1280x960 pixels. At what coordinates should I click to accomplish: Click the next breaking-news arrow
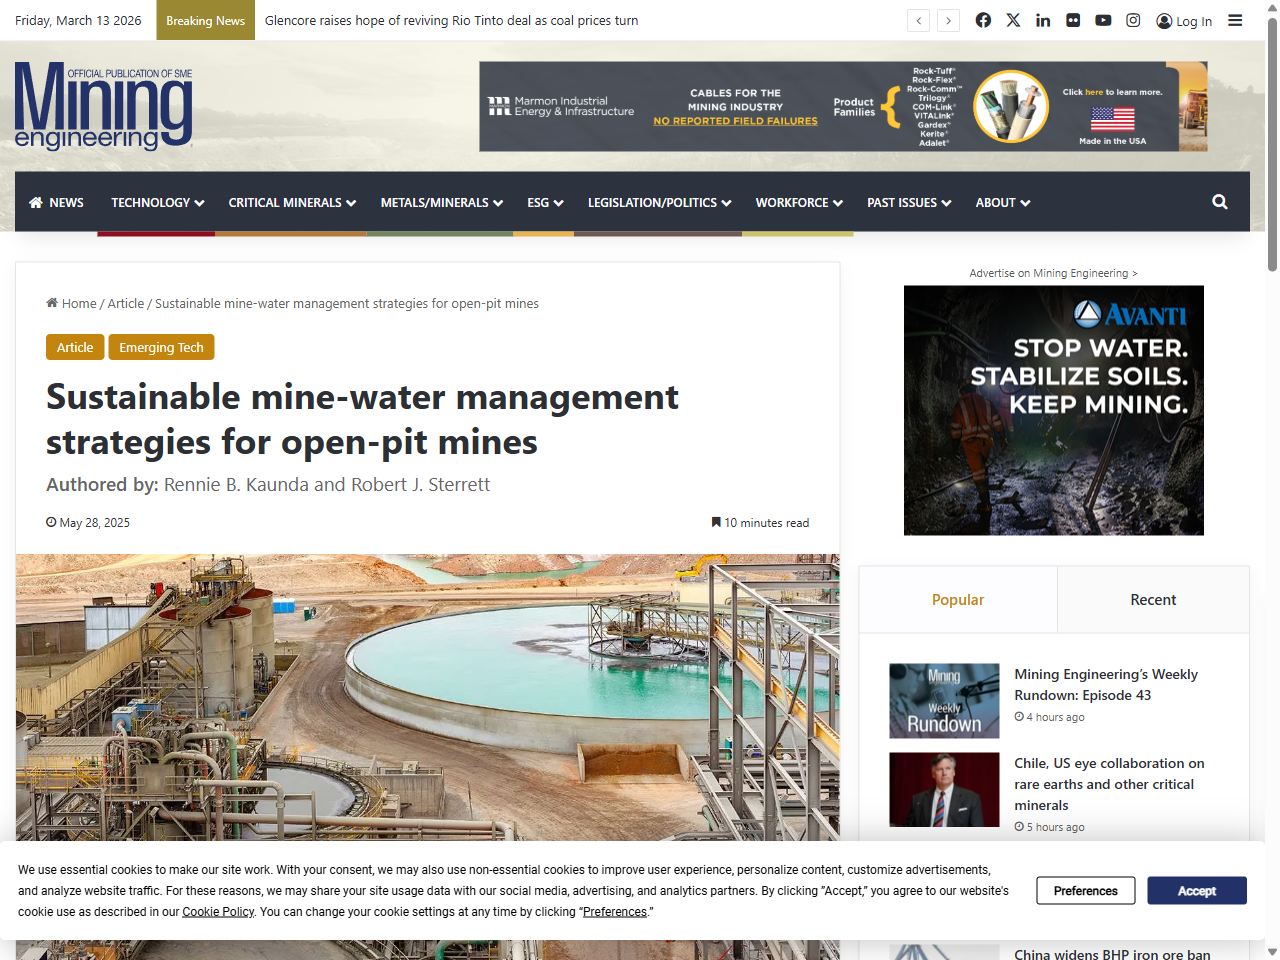click(x=947, y=20)
